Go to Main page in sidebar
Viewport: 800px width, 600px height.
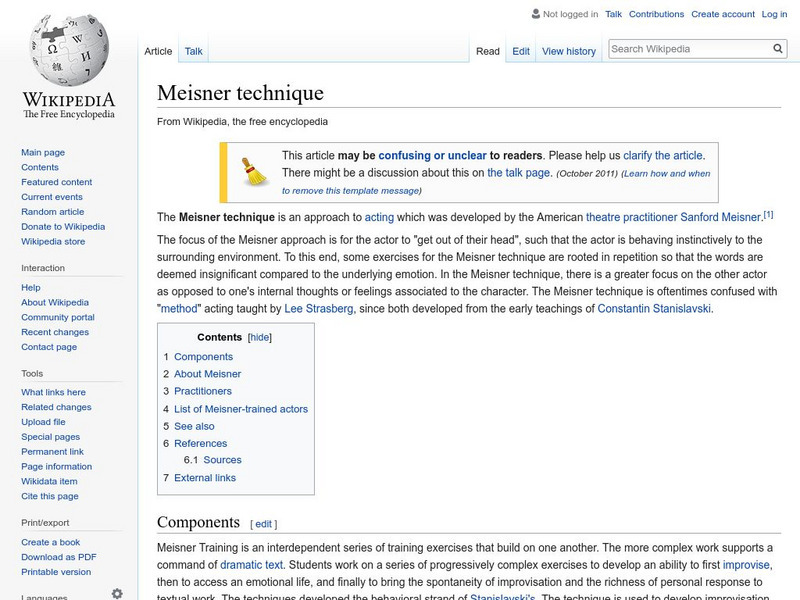(x=43, y=152)
